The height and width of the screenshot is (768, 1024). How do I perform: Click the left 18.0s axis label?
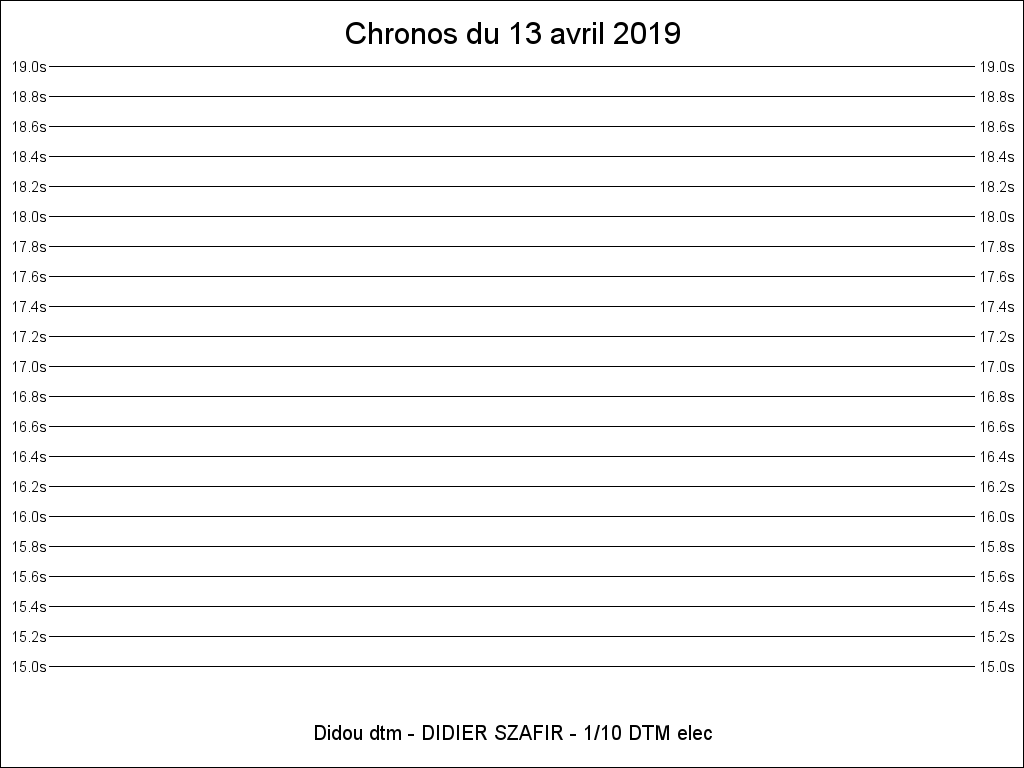pos(29,217)
